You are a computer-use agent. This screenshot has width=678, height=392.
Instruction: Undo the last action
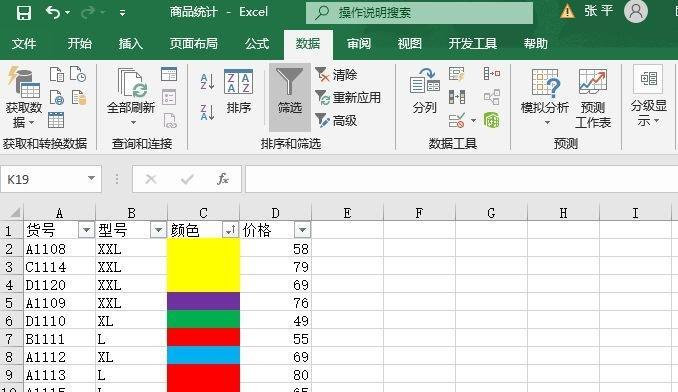pos(52,13)
